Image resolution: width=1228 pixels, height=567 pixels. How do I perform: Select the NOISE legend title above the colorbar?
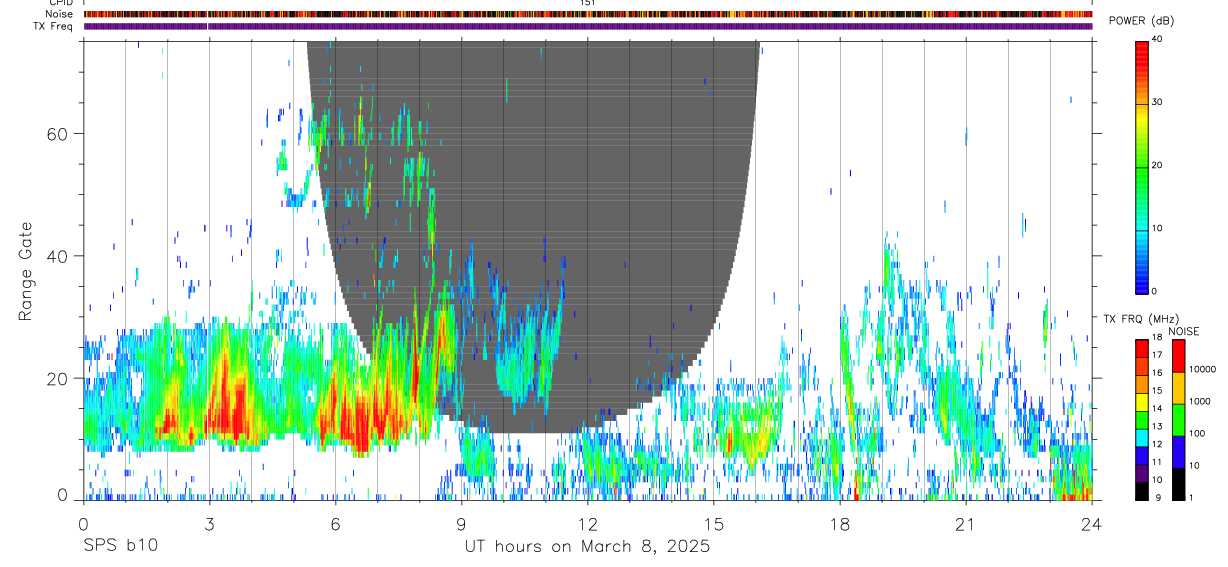(1184, 331)
